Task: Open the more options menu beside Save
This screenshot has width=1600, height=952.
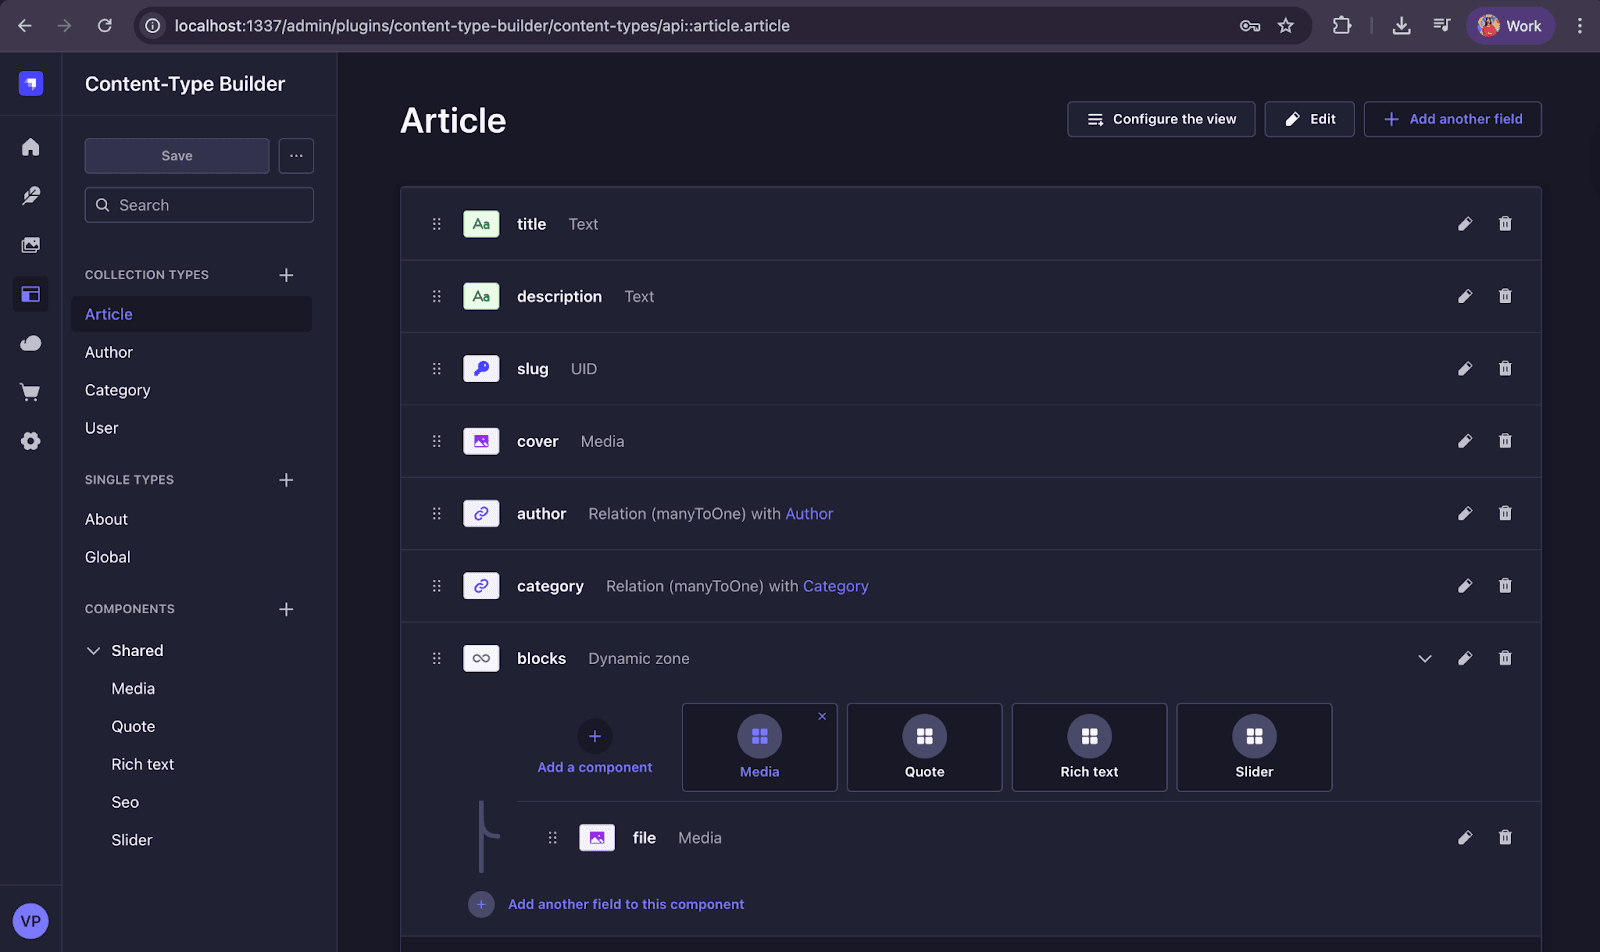Action: (296, 155)
